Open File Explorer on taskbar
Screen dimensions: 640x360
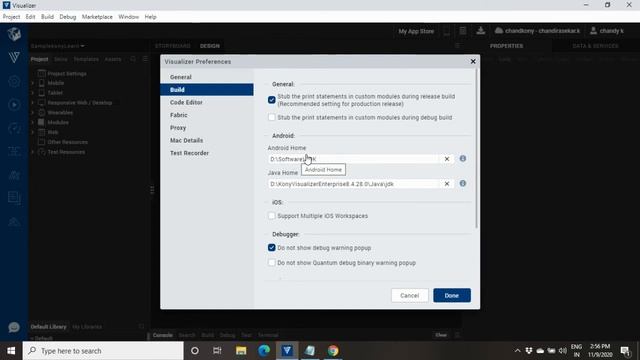pyautogui.click(x=241, y=351)
